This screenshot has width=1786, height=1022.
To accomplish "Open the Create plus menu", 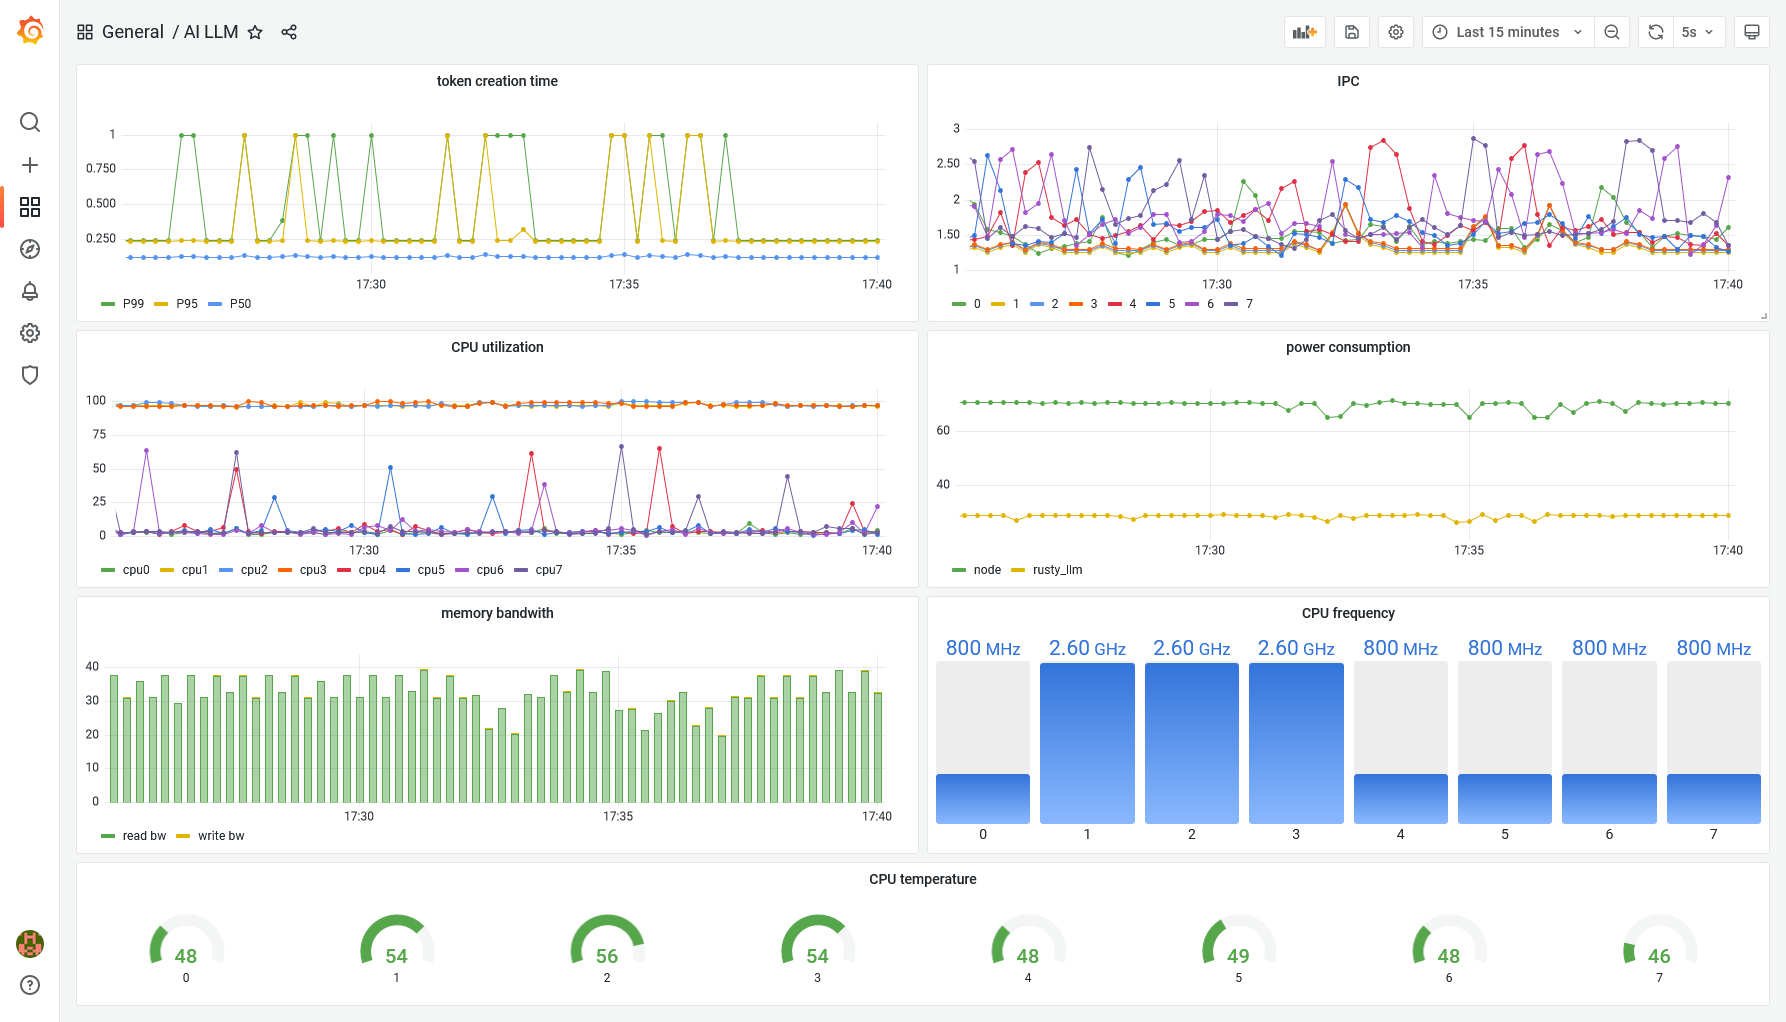I will (x=30, y=165).
